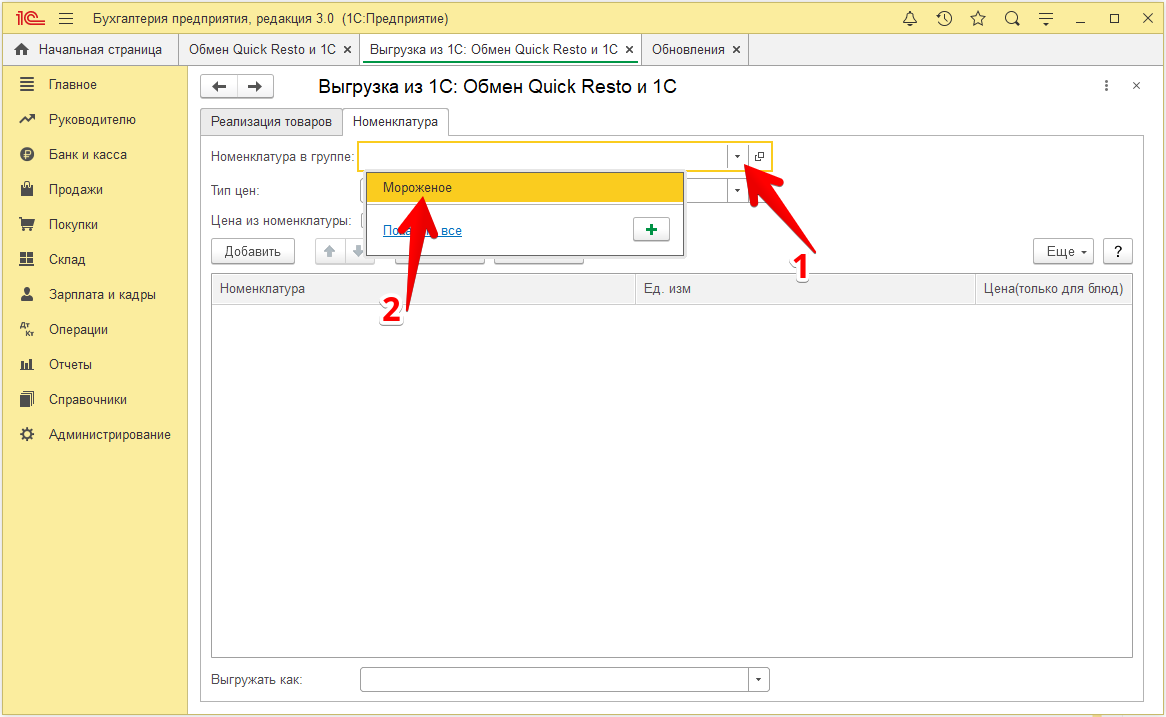The image size is (1166, 717).
Task: Switch to the Обновления tab
Action: (688, 50)
